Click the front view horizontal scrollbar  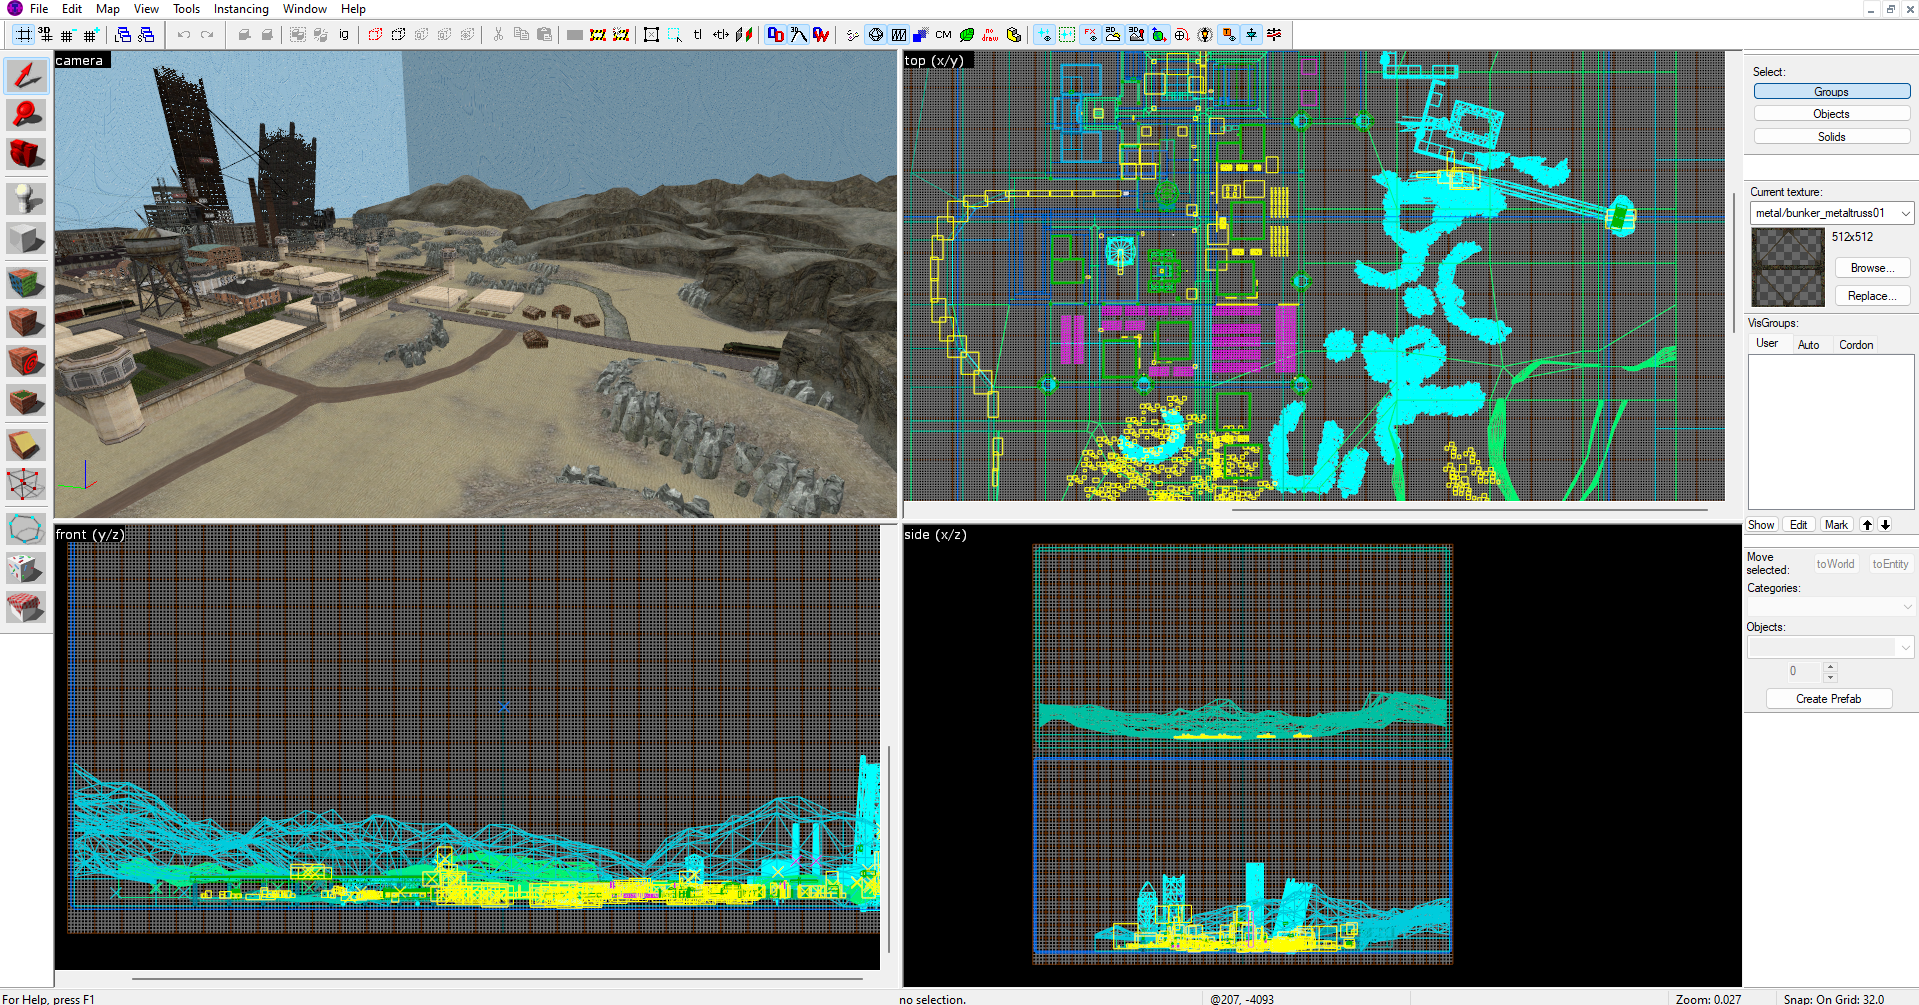(x=498, y=978)
